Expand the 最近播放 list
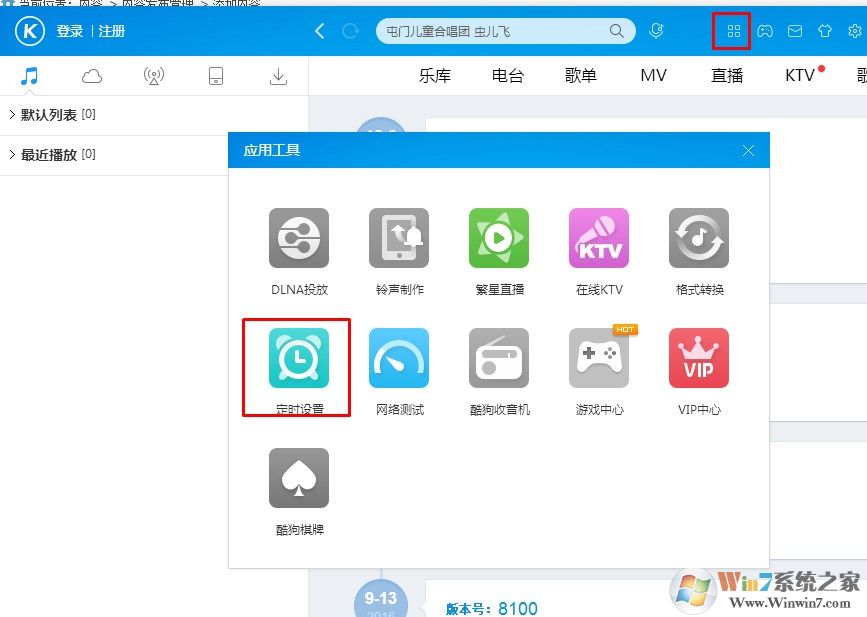The width and height of the screenshot is (867, 617). point(50,155)
